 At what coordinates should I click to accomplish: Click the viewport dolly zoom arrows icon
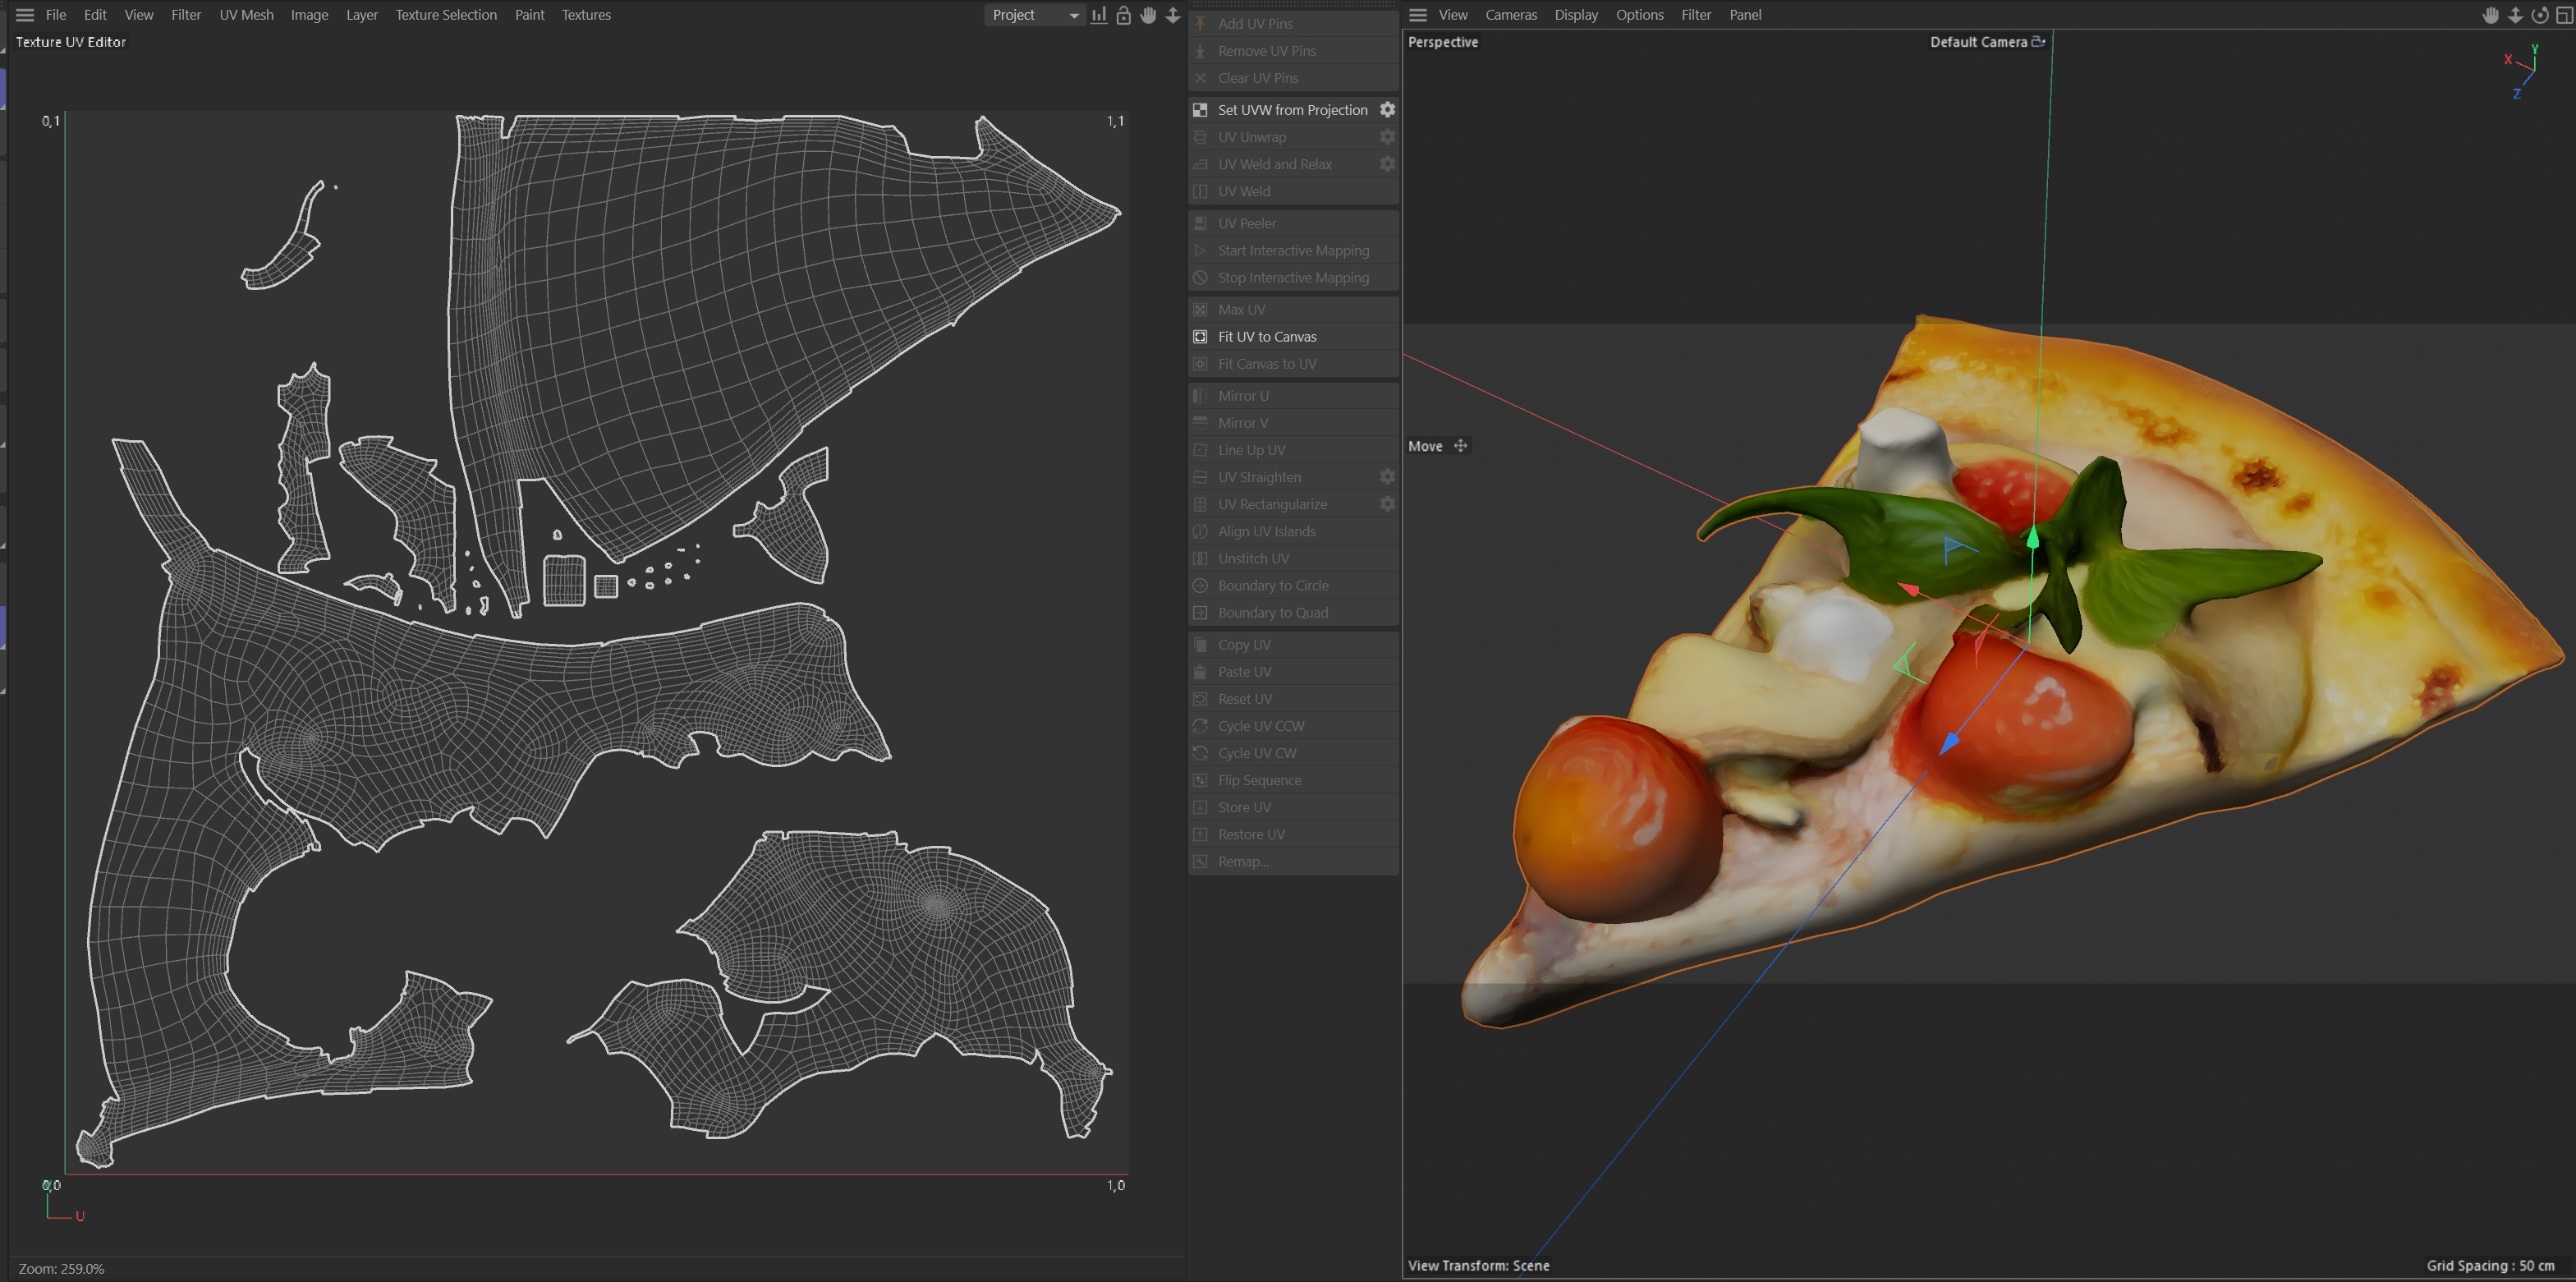(2515, 15)
